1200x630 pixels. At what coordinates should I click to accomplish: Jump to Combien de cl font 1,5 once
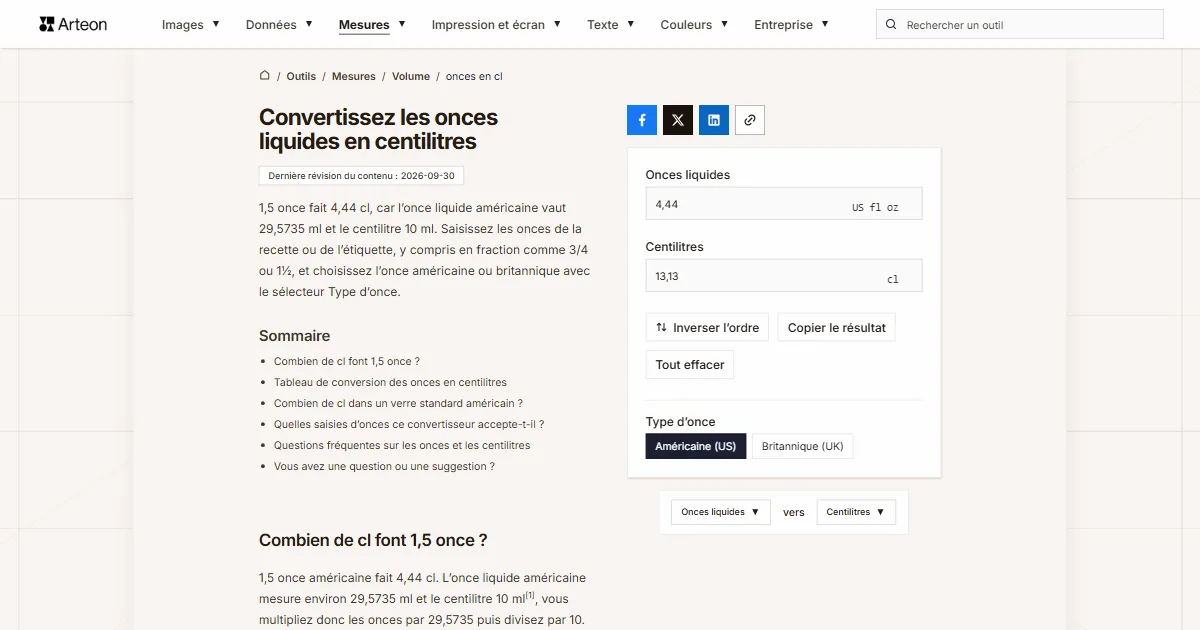[347, 361]
